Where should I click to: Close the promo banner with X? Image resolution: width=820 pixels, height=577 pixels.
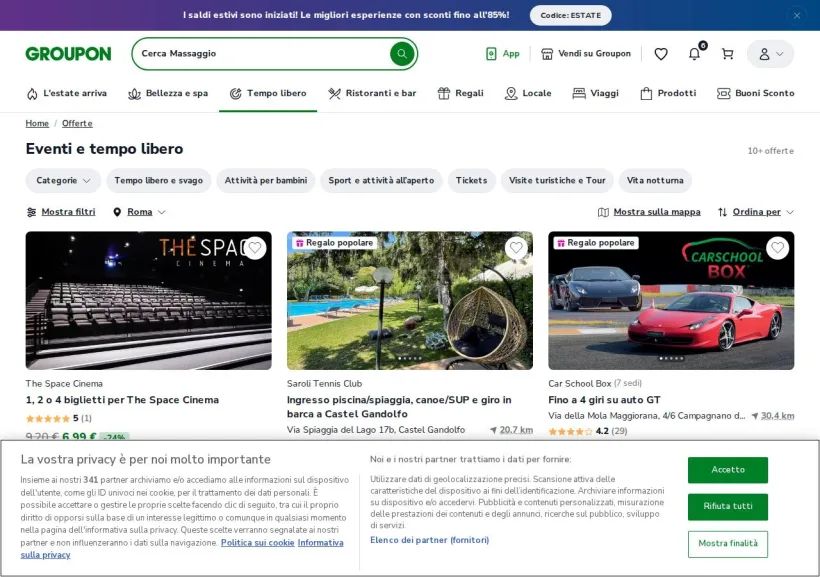pyautogui.click(x=797, y=15)
